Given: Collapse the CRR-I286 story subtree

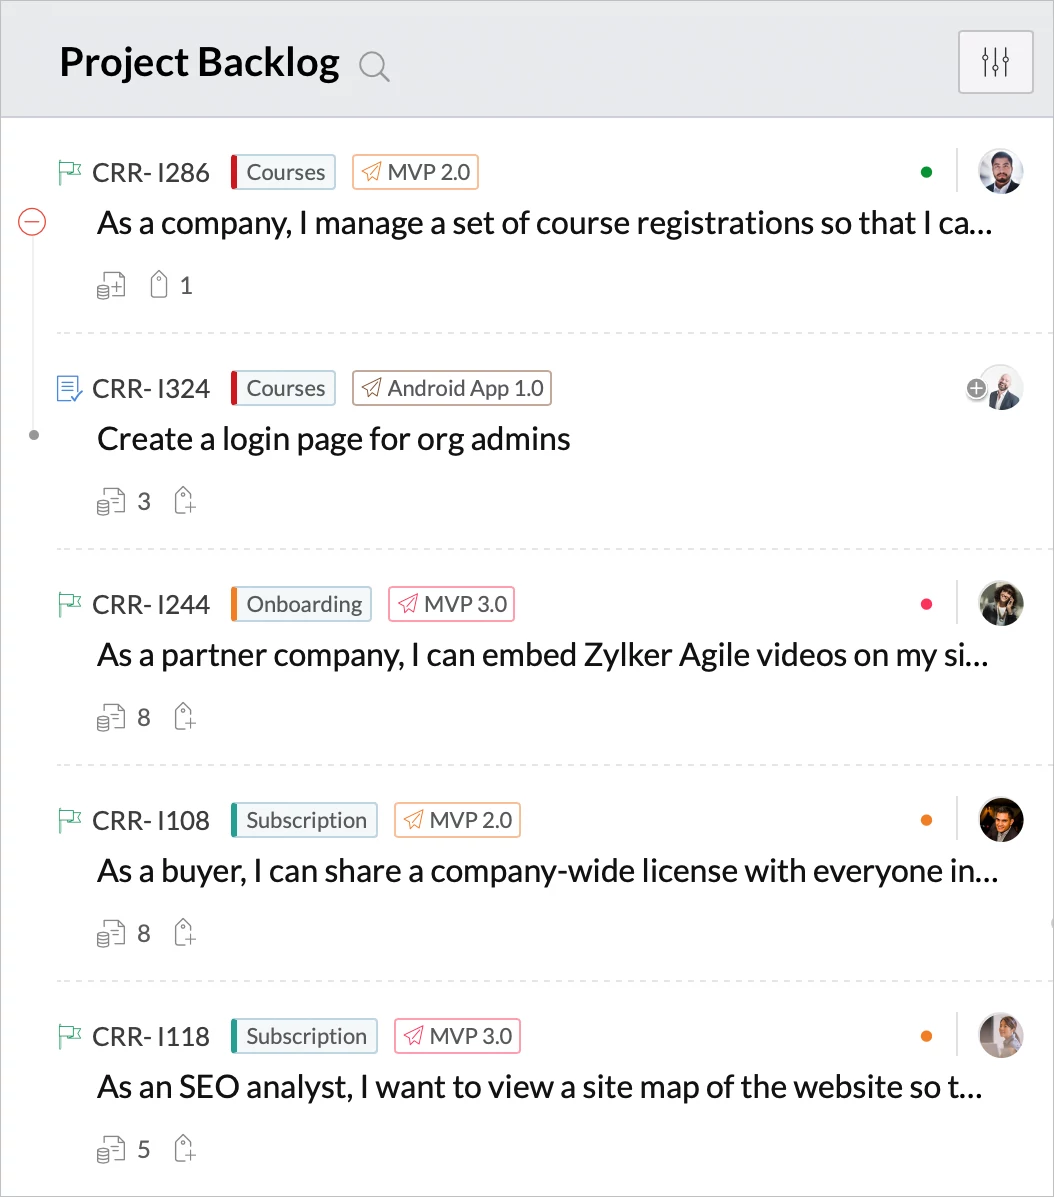Looking at the screenshot, I should (32, 222).
